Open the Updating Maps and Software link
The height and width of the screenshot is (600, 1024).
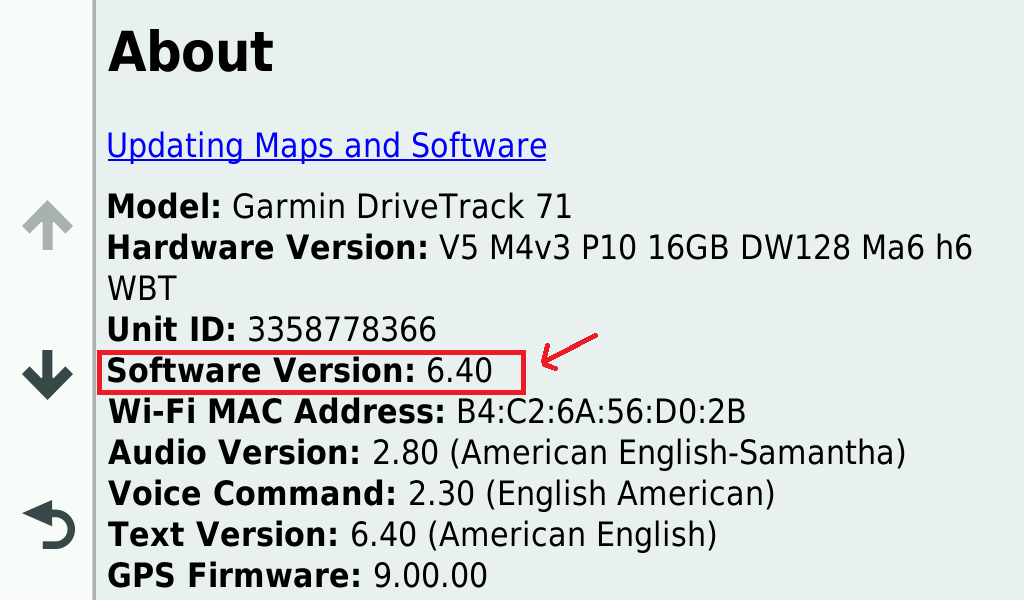[x=326, y=146]
